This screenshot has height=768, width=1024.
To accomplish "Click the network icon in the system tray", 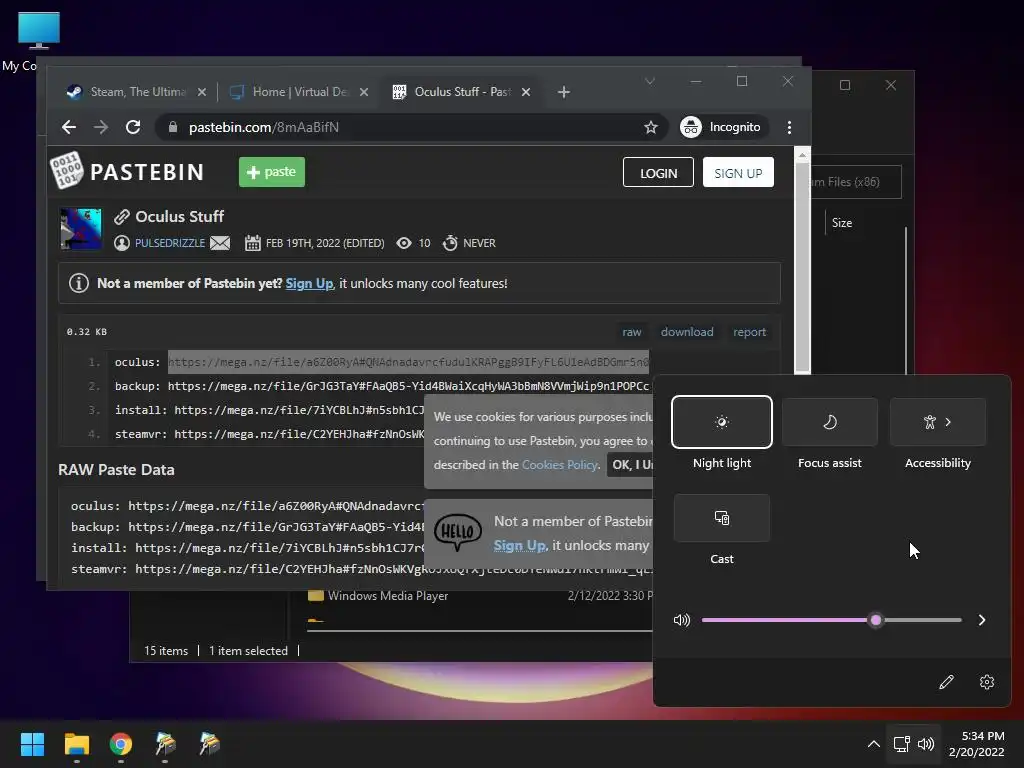I will (901, 744).
